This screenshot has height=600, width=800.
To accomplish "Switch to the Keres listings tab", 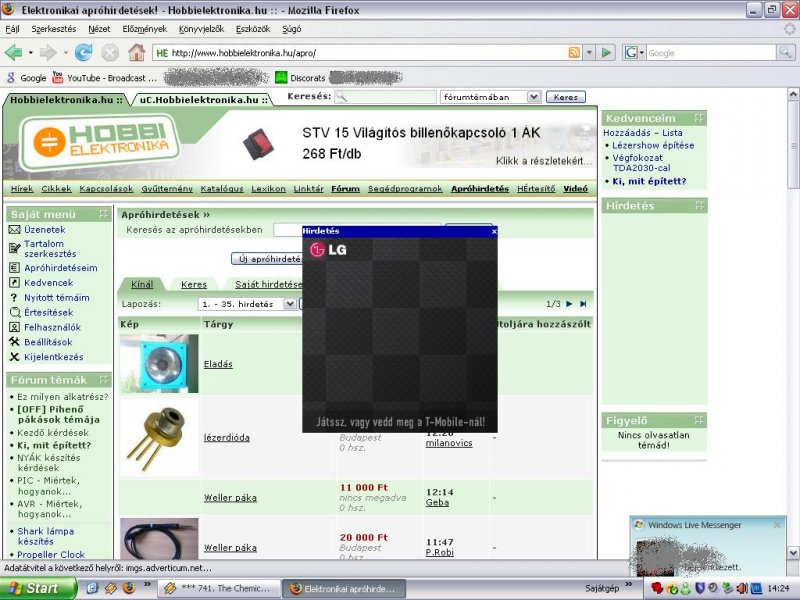I will pyautogui.click(x=194, y=285).
